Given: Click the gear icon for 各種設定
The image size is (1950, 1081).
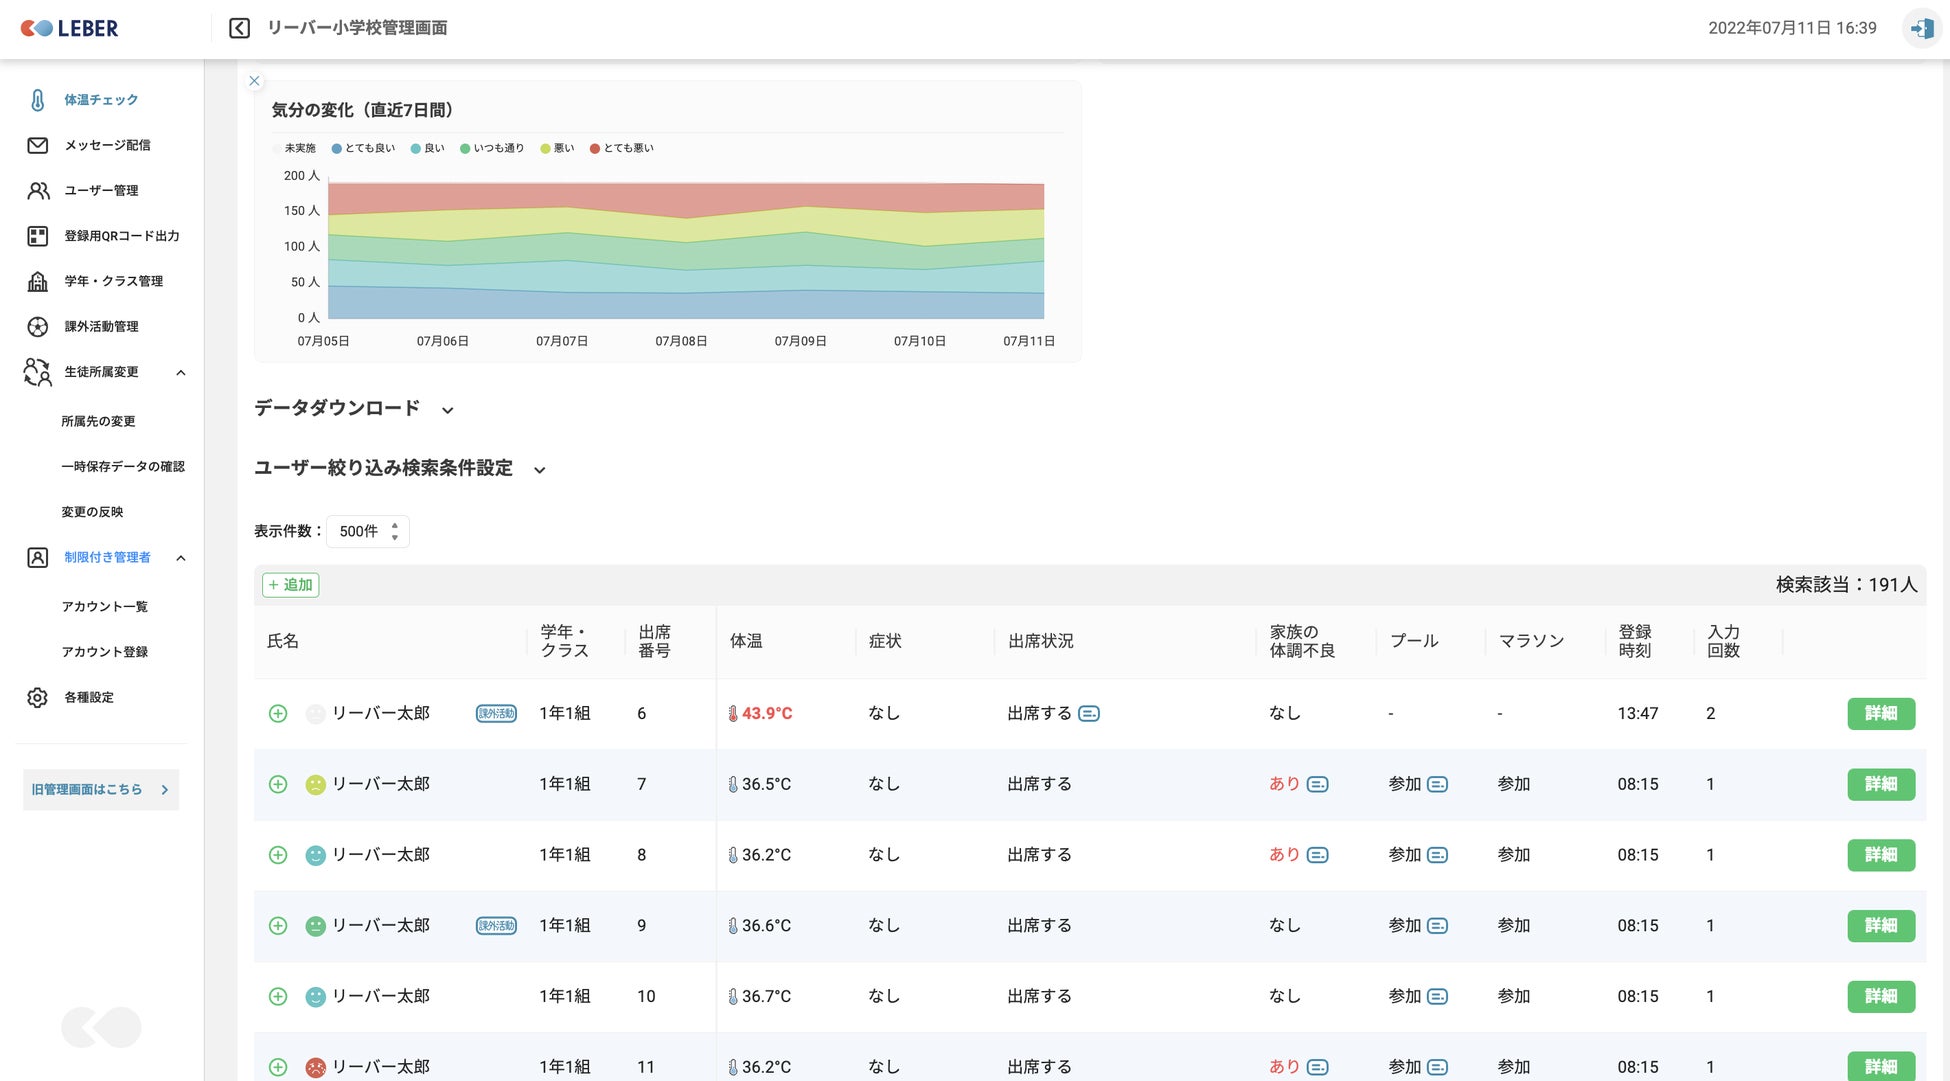Looking at the screenshot, I should pos(37,697).
